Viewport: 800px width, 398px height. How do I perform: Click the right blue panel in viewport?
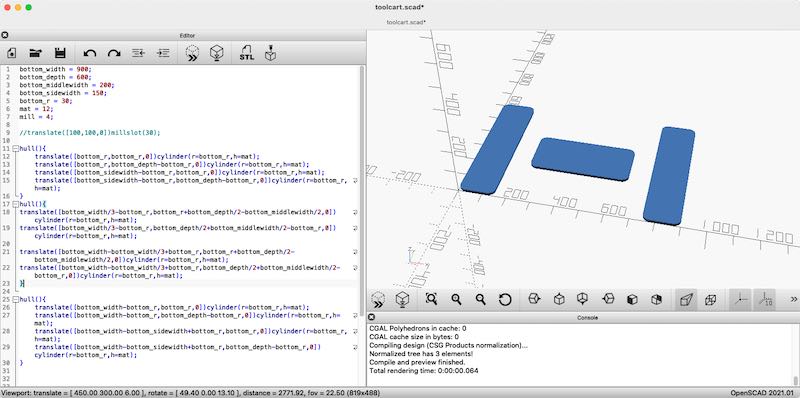[669, 176]
